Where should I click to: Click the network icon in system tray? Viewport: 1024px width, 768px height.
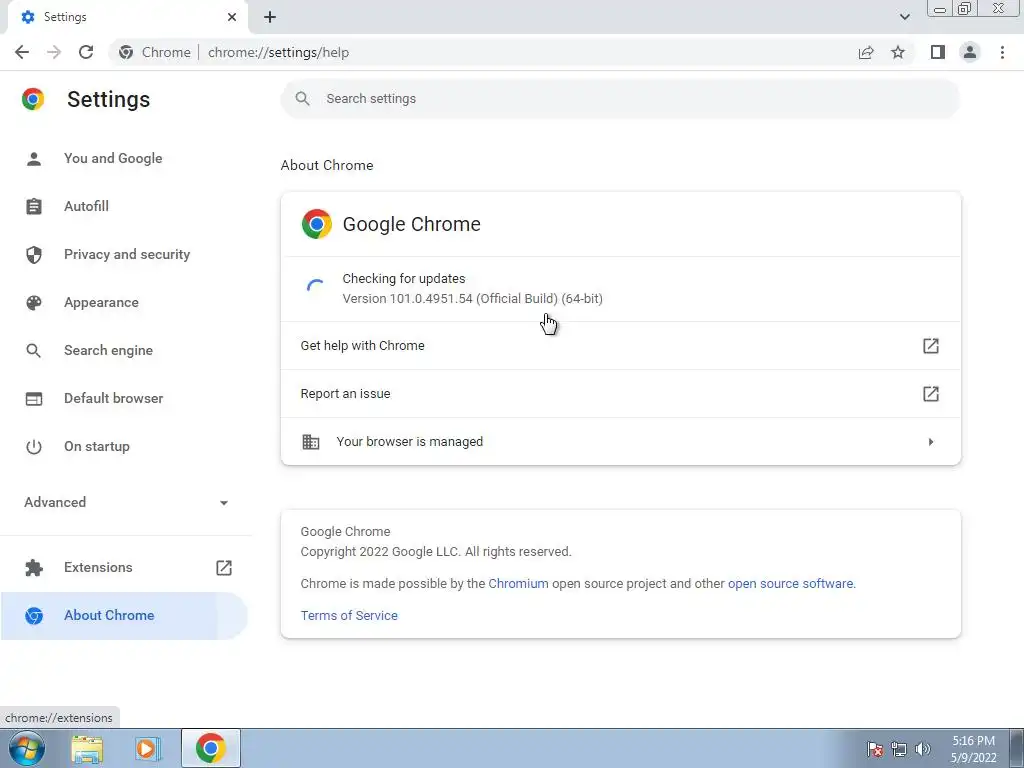[899, 749]
